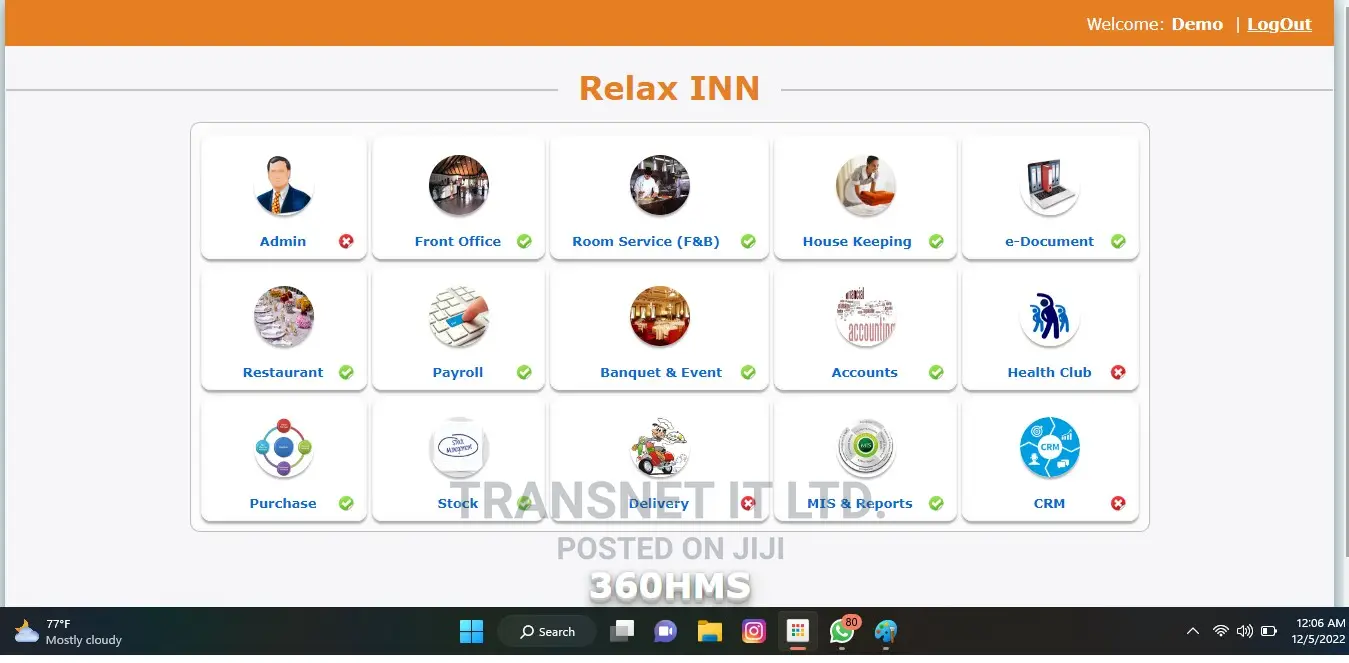This screenshot has height=663, width=1349.
Task: Click the Payroll label
Action: [458, 372]
